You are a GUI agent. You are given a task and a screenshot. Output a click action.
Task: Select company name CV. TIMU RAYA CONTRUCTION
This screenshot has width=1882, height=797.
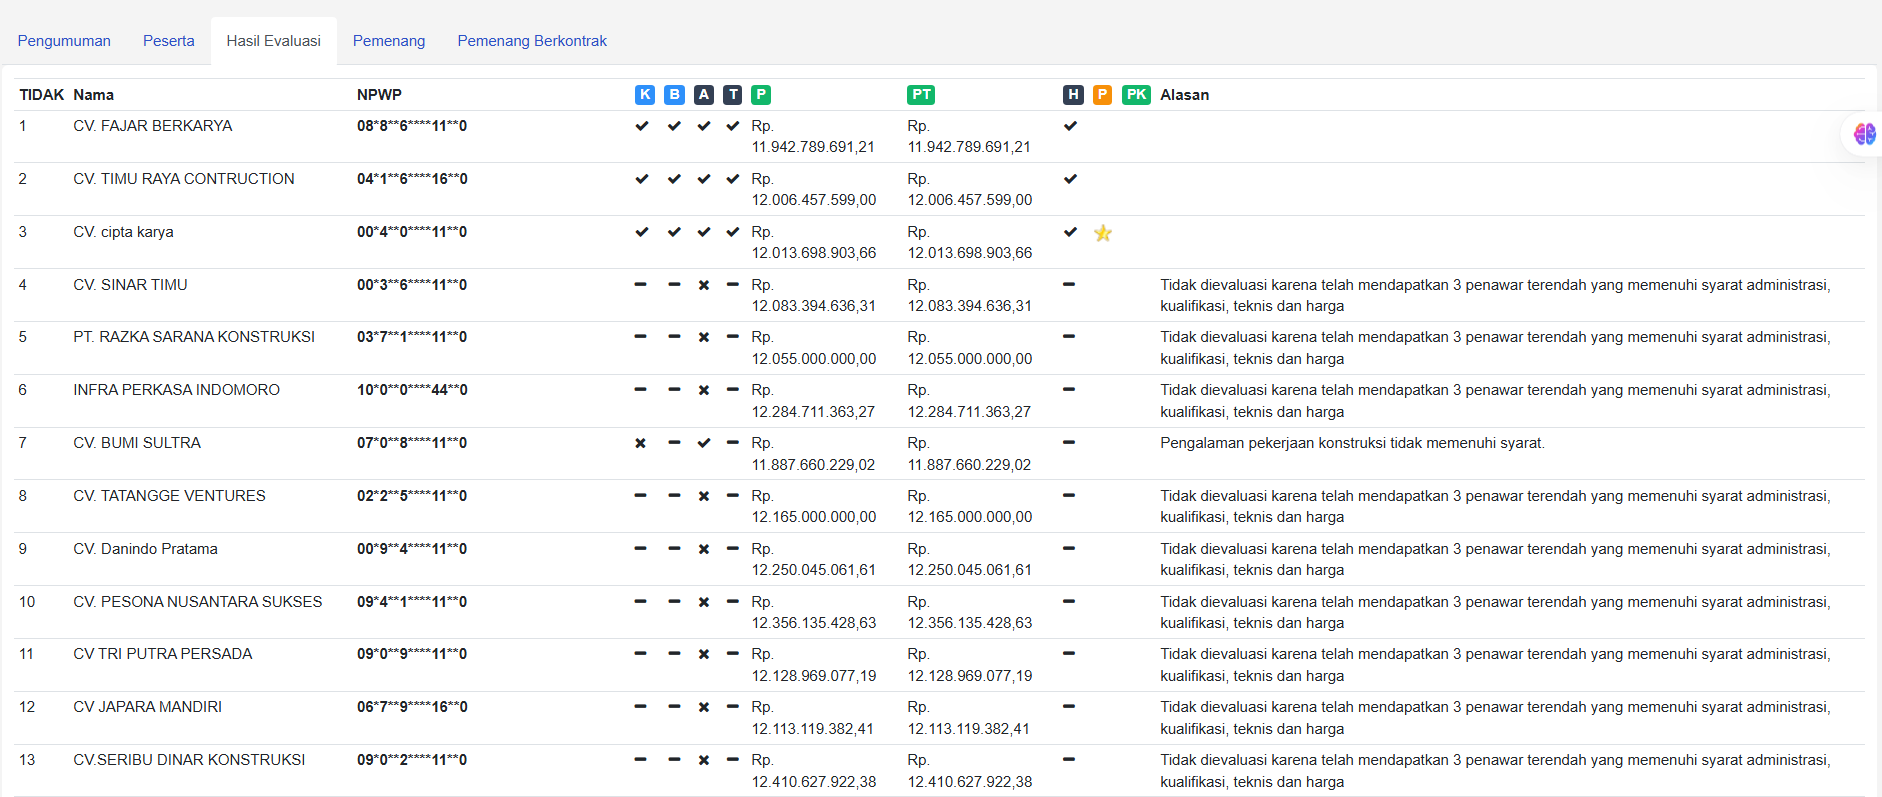pyautogui.click(x=184, y=179)
